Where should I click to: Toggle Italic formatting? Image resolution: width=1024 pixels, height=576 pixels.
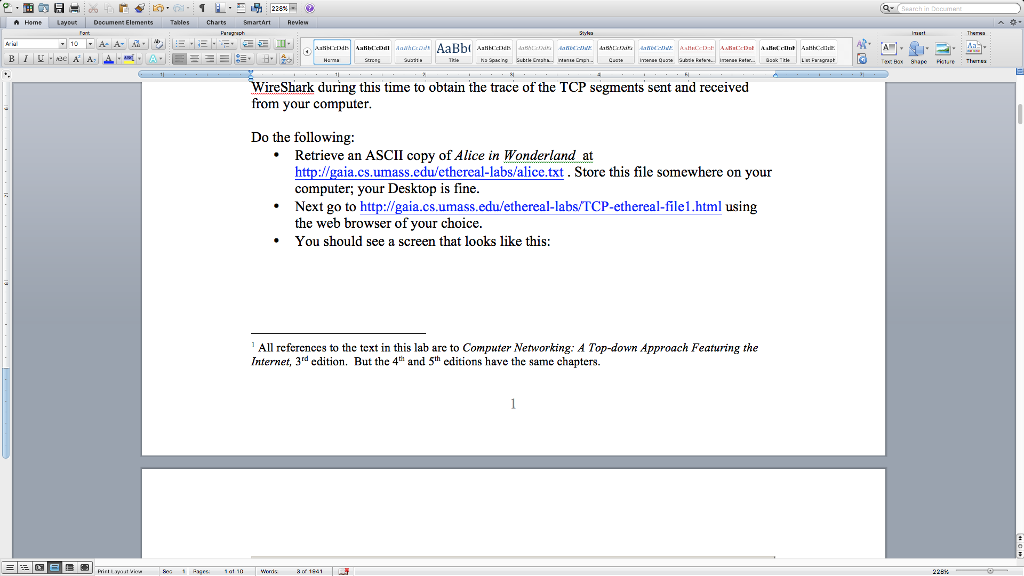[x=25, y=58]
